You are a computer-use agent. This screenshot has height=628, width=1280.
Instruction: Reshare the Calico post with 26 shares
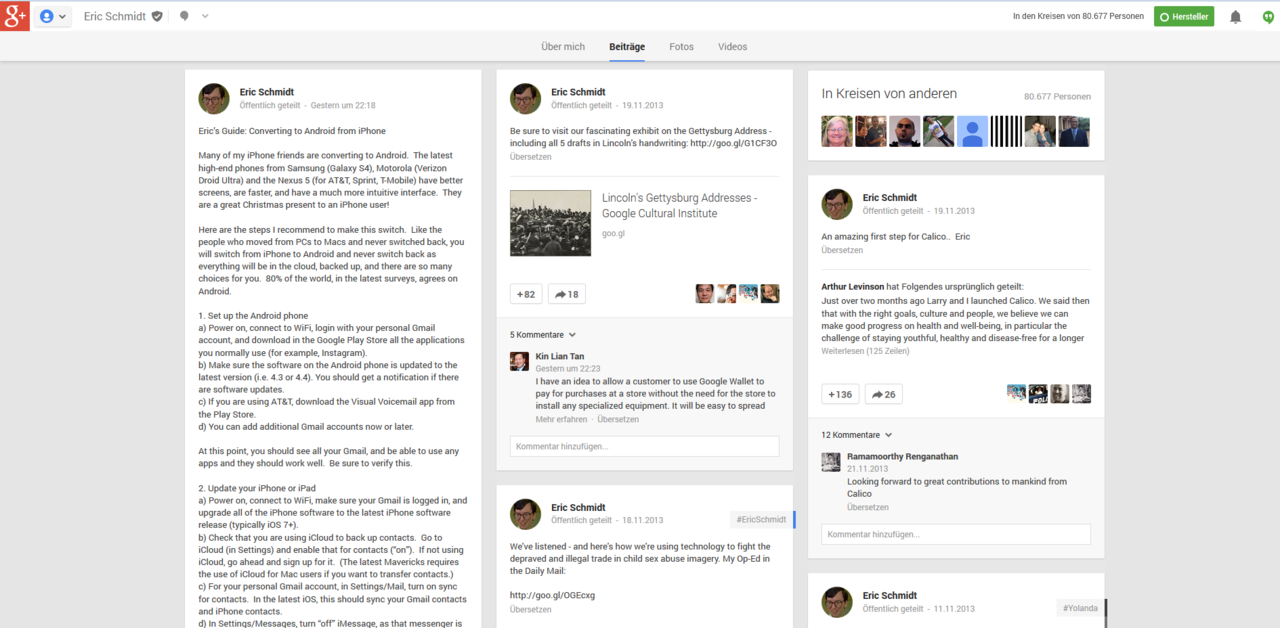click(x=883, y=394)
